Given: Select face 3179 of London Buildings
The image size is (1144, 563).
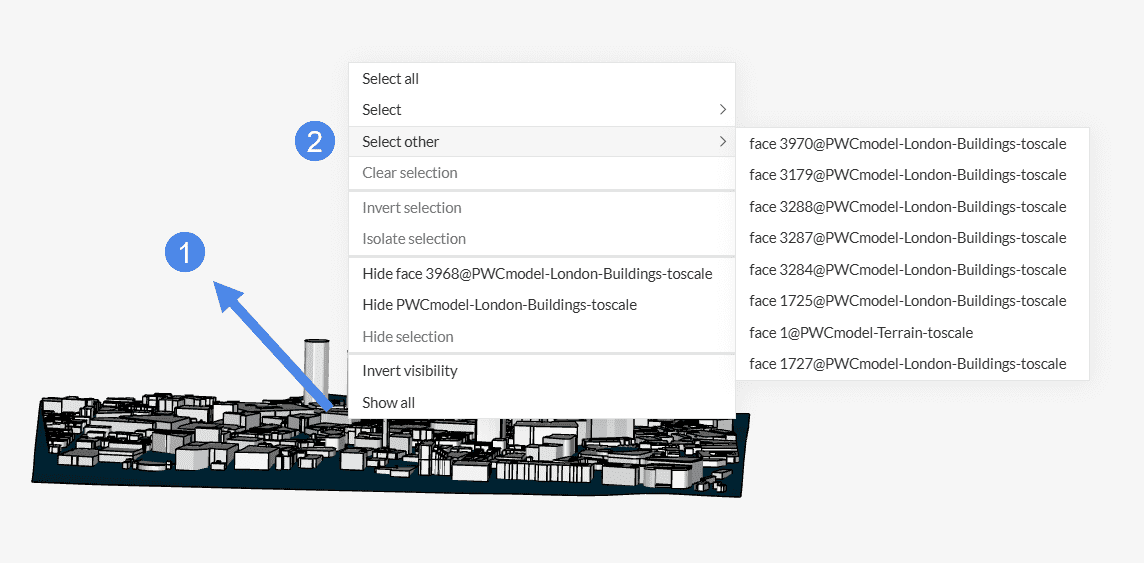Looking at the screenshot, I should click(x=907, y=175).
